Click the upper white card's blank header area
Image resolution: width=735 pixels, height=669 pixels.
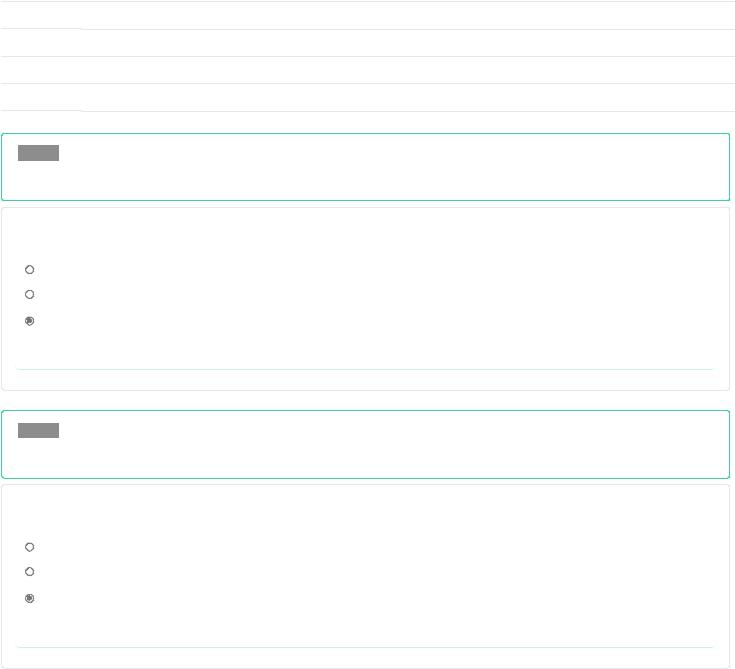(x=366, y=233)
